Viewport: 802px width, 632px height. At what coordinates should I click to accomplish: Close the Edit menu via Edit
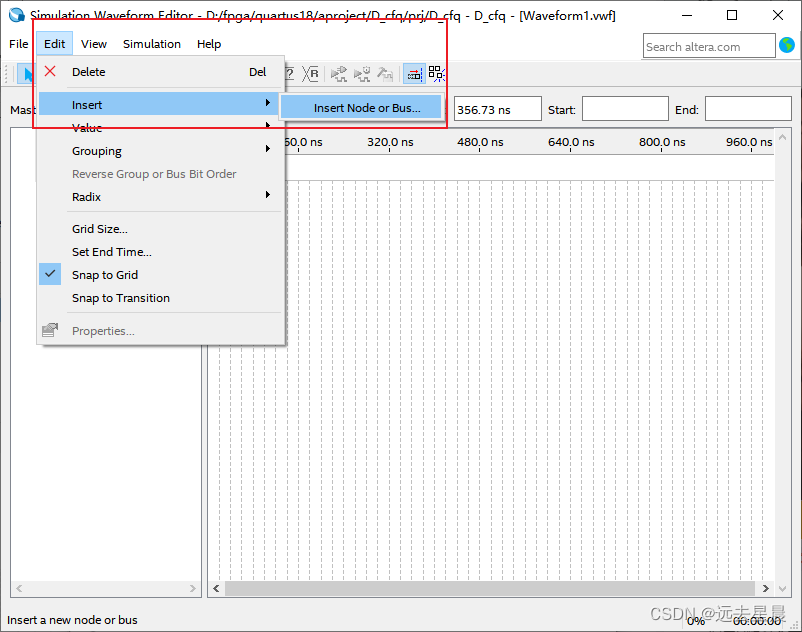pos(54,44)
